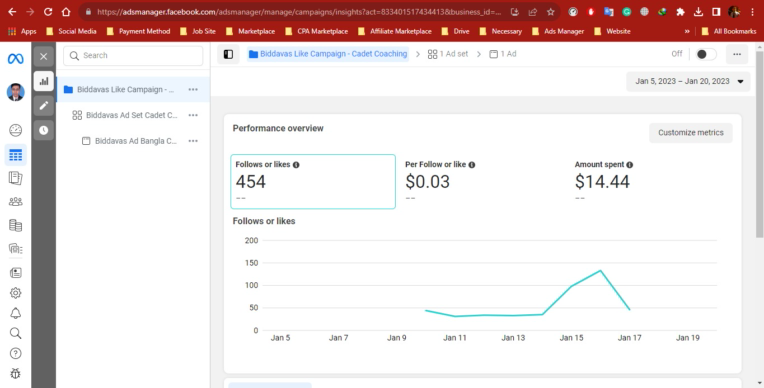The height and width of the screenshot is (388, 764).
Task: Open the browser Downloads icon
Action: click(x=698, y=12)
